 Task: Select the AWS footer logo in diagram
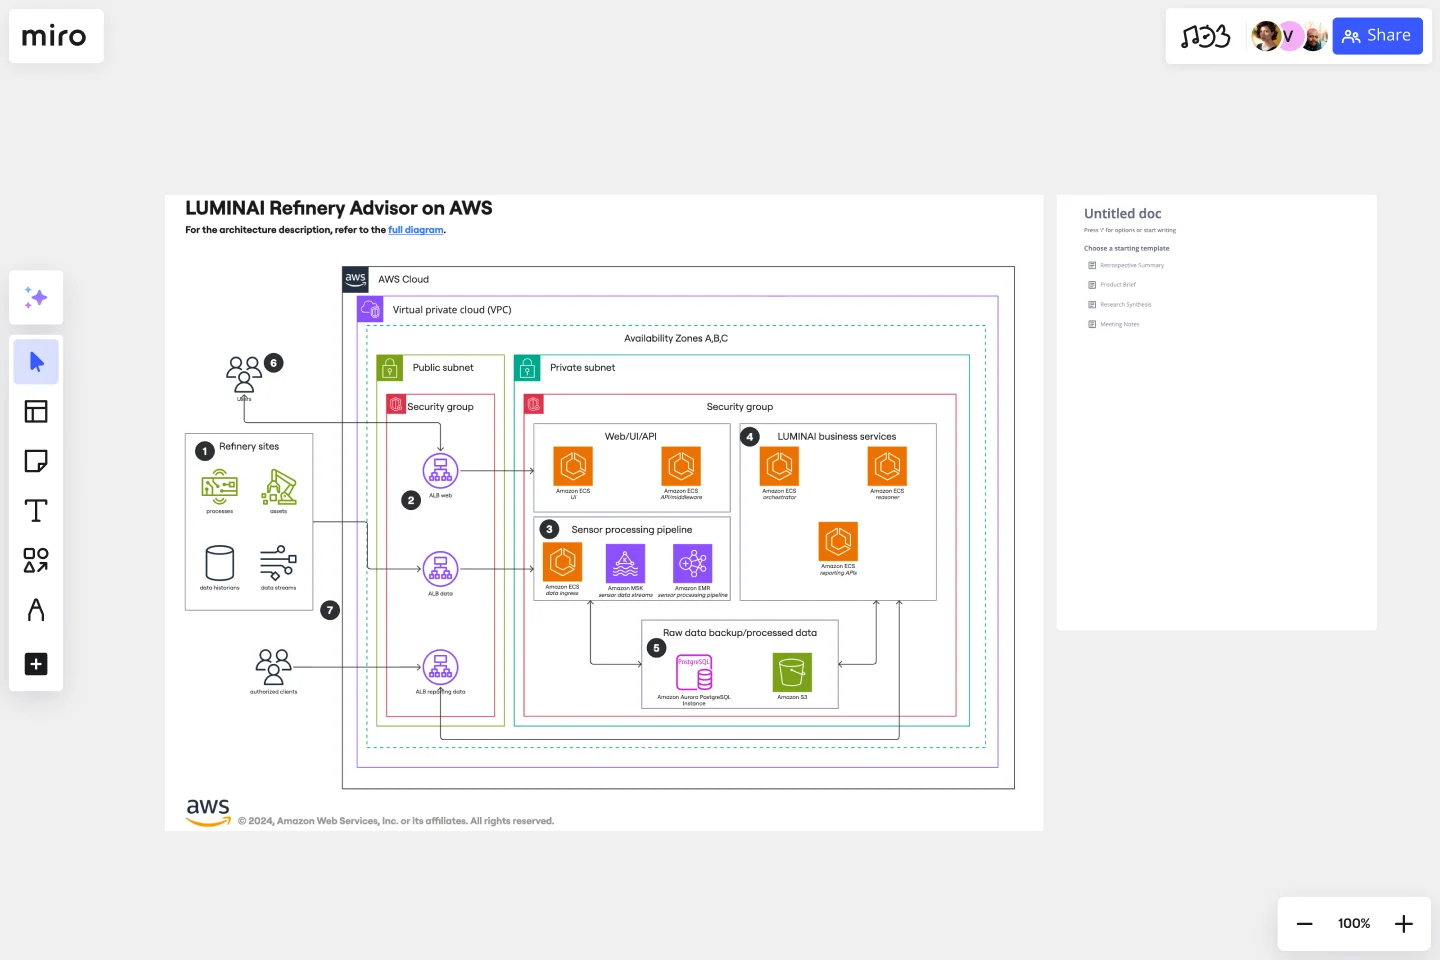coord(208,812)
